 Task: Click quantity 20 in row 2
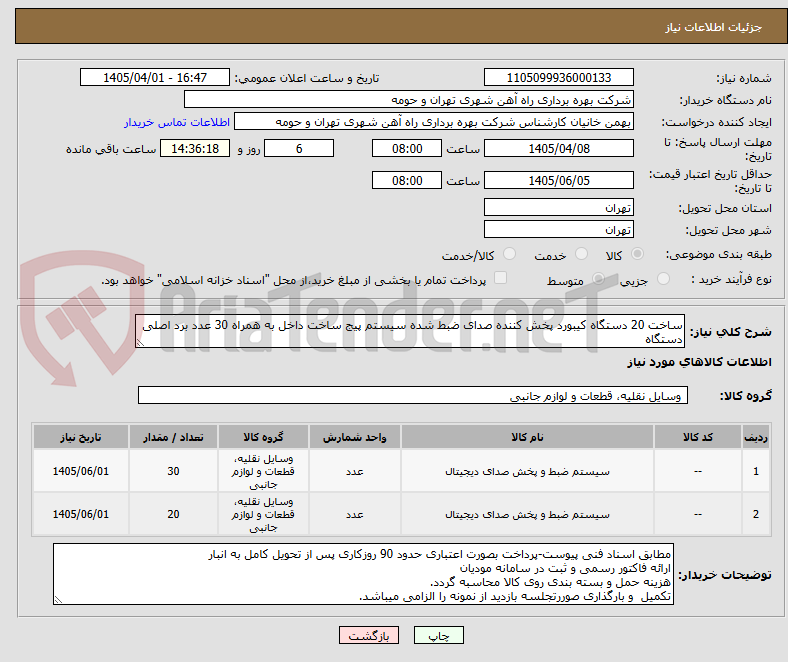pyautogui.click(x=173, y=514)
